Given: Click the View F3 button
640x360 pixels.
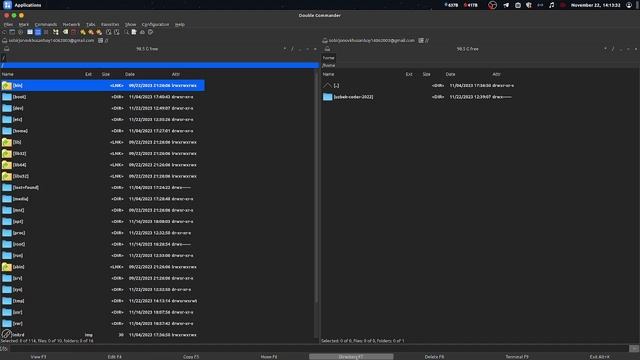Looking at the screenshot, I should coord(38,357).
